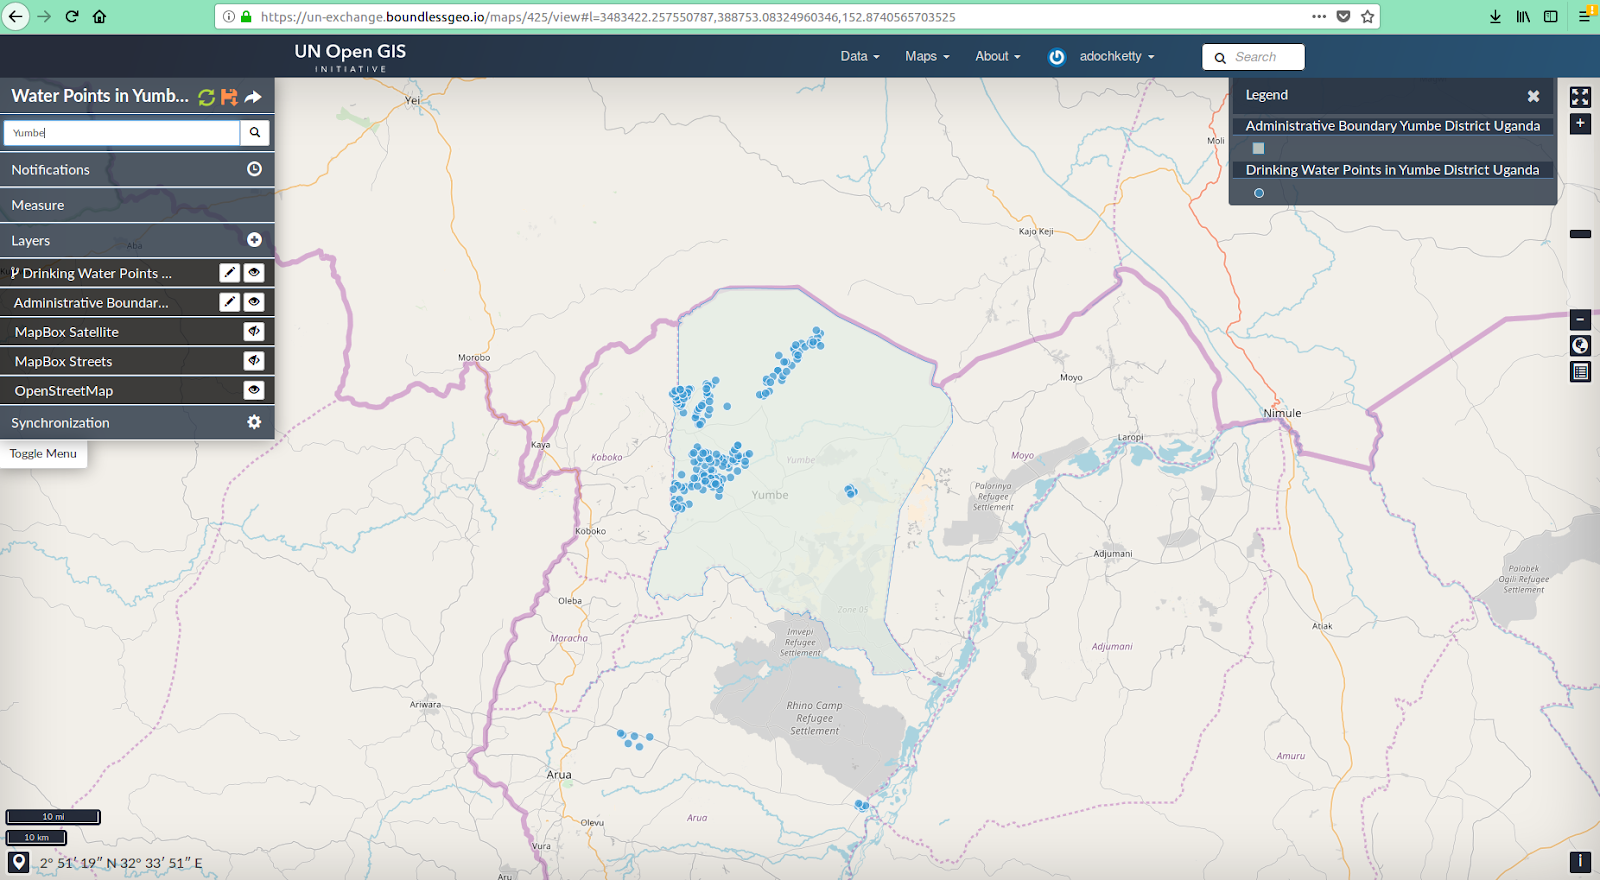Hide the Drinking Water Points layer

[254, 272]
